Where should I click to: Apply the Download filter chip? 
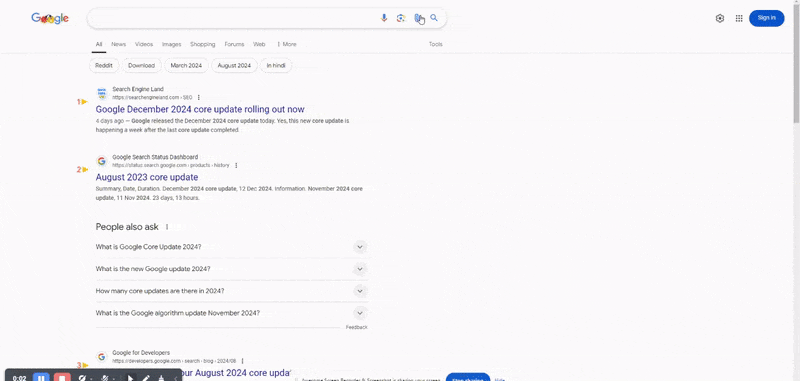pyautogui.click(x=141, y=65)
